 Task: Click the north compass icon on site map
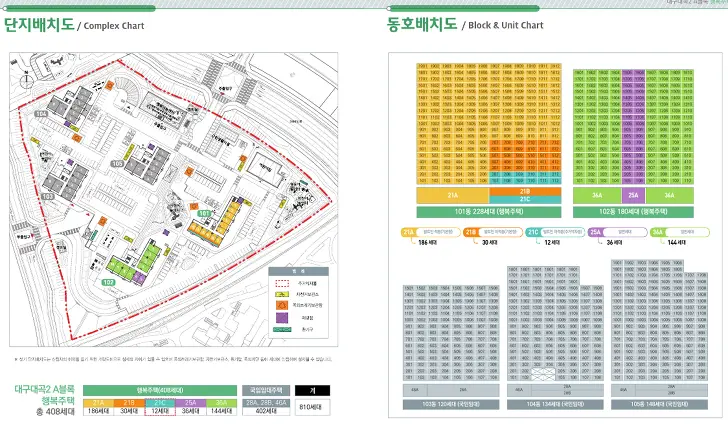[x=27, y=79]
